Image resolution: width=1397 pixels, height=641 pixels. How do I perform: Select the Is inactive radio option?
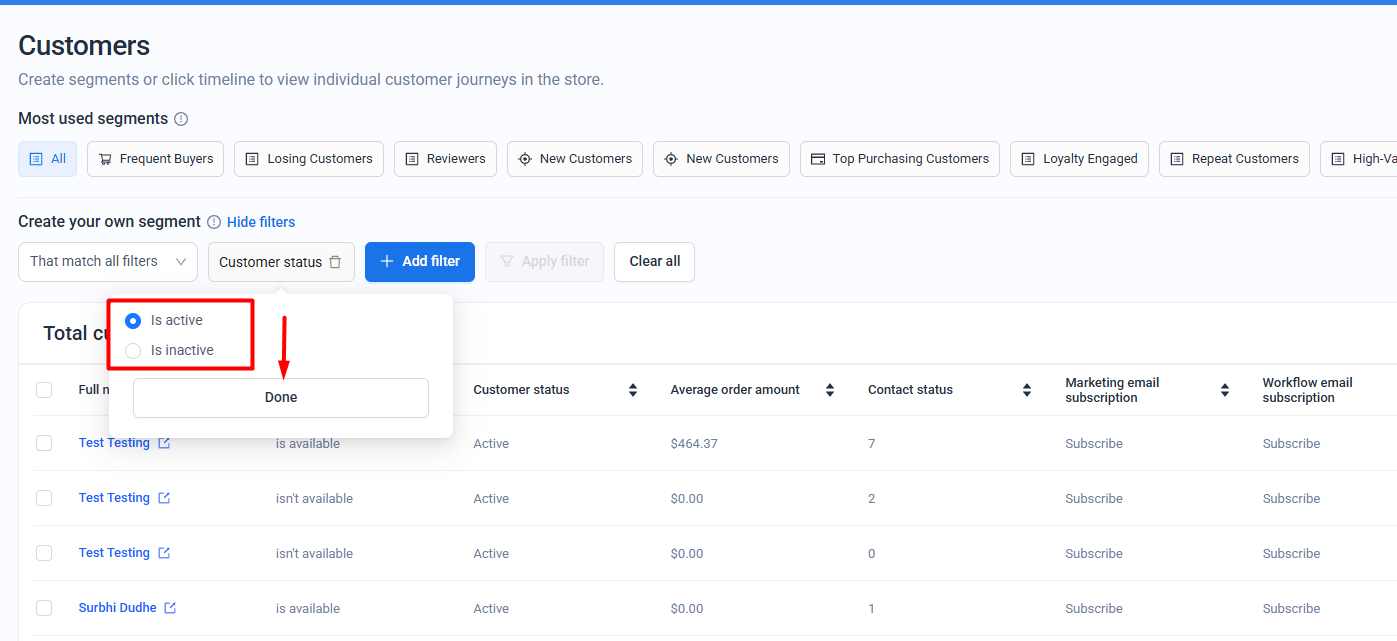pyautogui.click(x=133, y=350)
